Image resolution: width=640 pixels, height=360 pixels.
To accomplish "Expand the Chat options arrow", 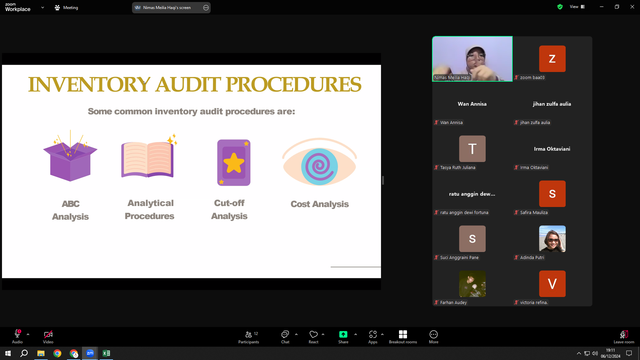I will coord(296,334).
